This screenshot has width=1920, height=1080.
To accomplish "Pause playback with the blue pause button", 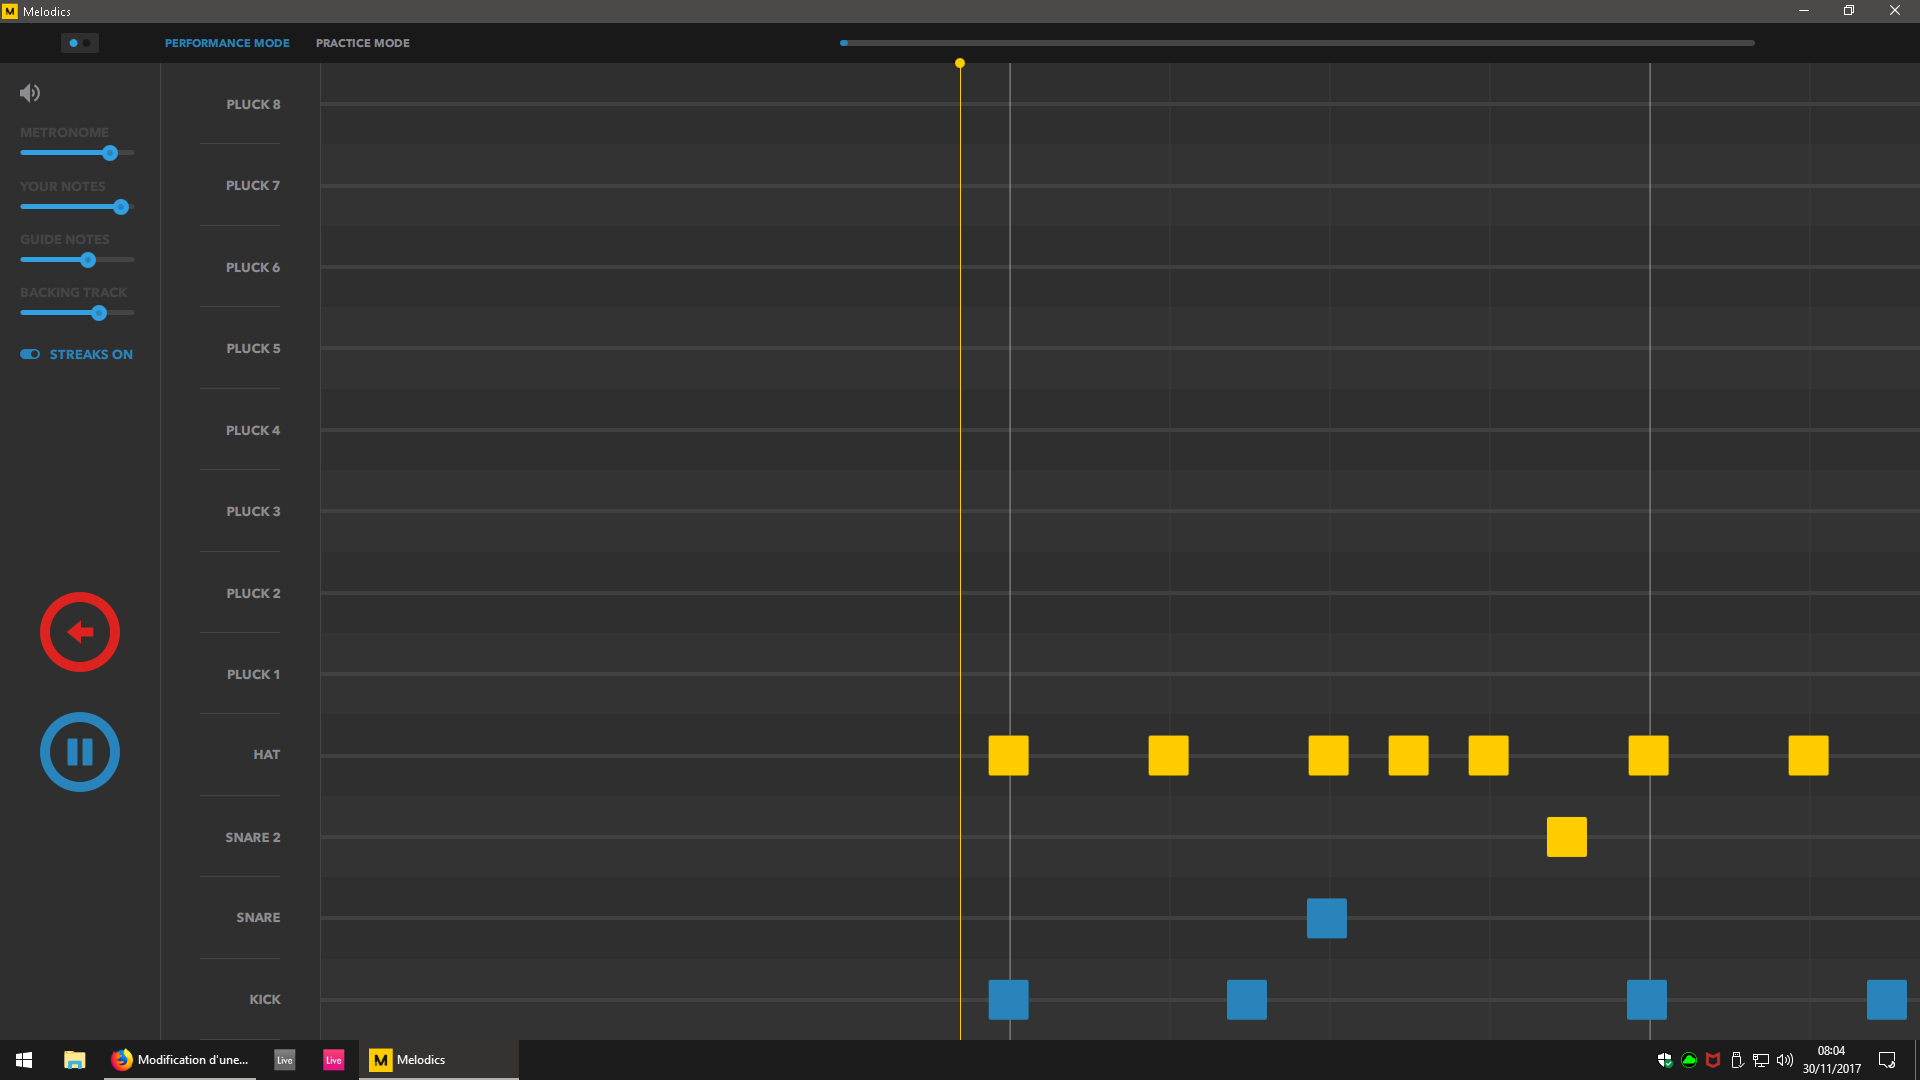I will tap(80, 752).
